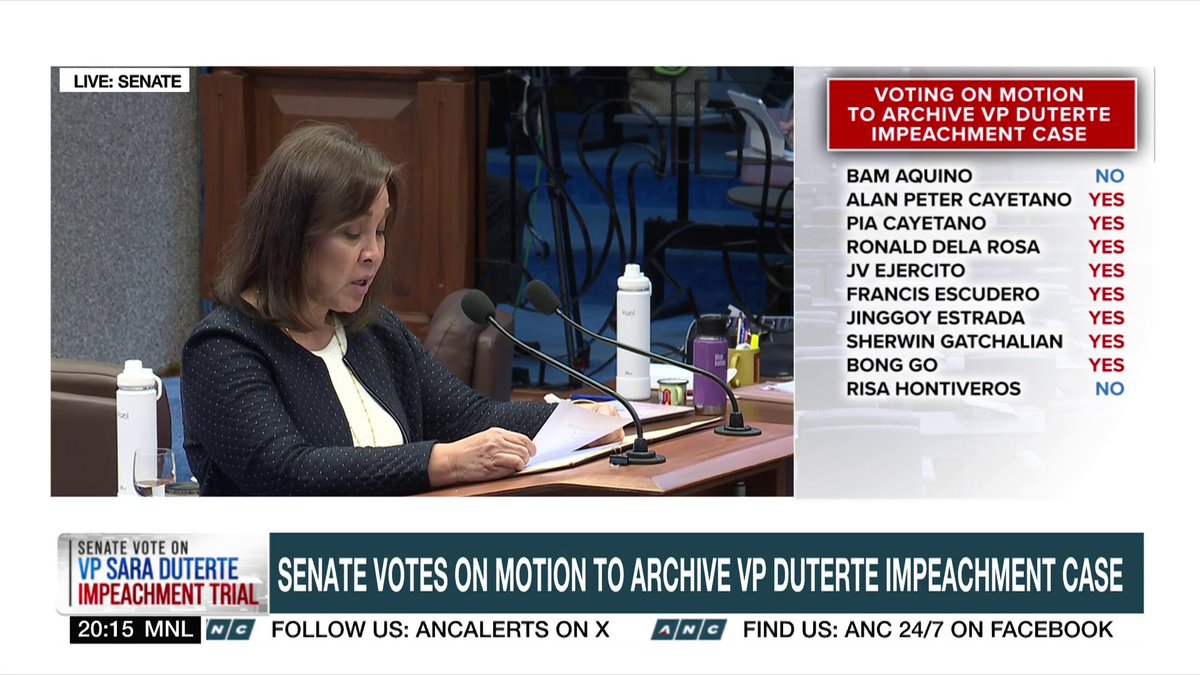This screenshot has height=675, width=1200.
Task: Click the live Senate video feed
Action: coord(422,281)
